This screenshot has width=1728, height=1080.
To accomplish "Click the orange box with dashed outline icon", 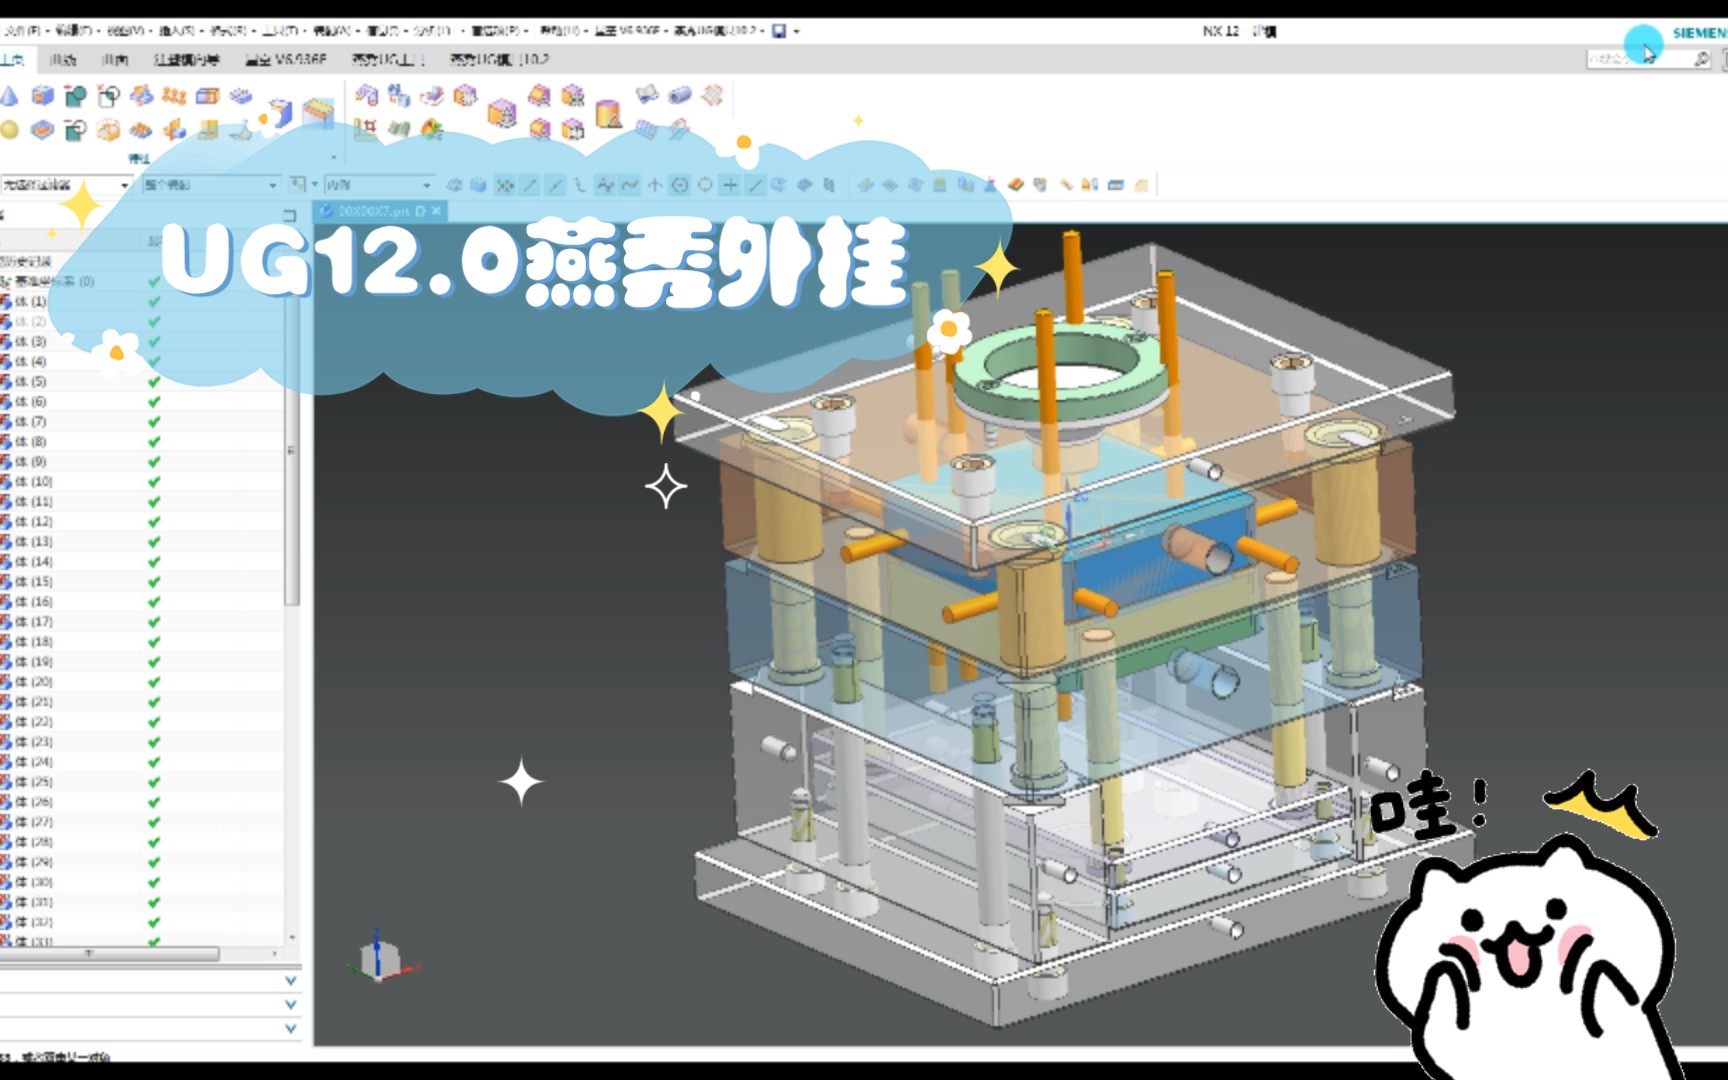I will 108,129.
